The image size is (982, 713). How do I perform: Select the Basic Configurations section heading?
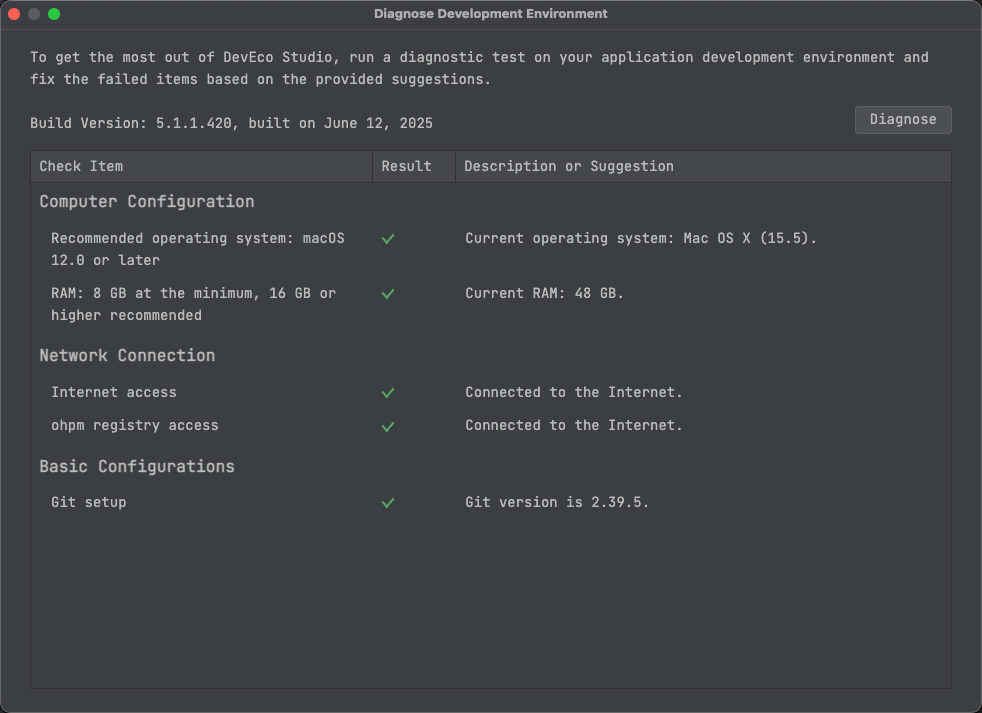pyautogui.click(x=137, y=466)
